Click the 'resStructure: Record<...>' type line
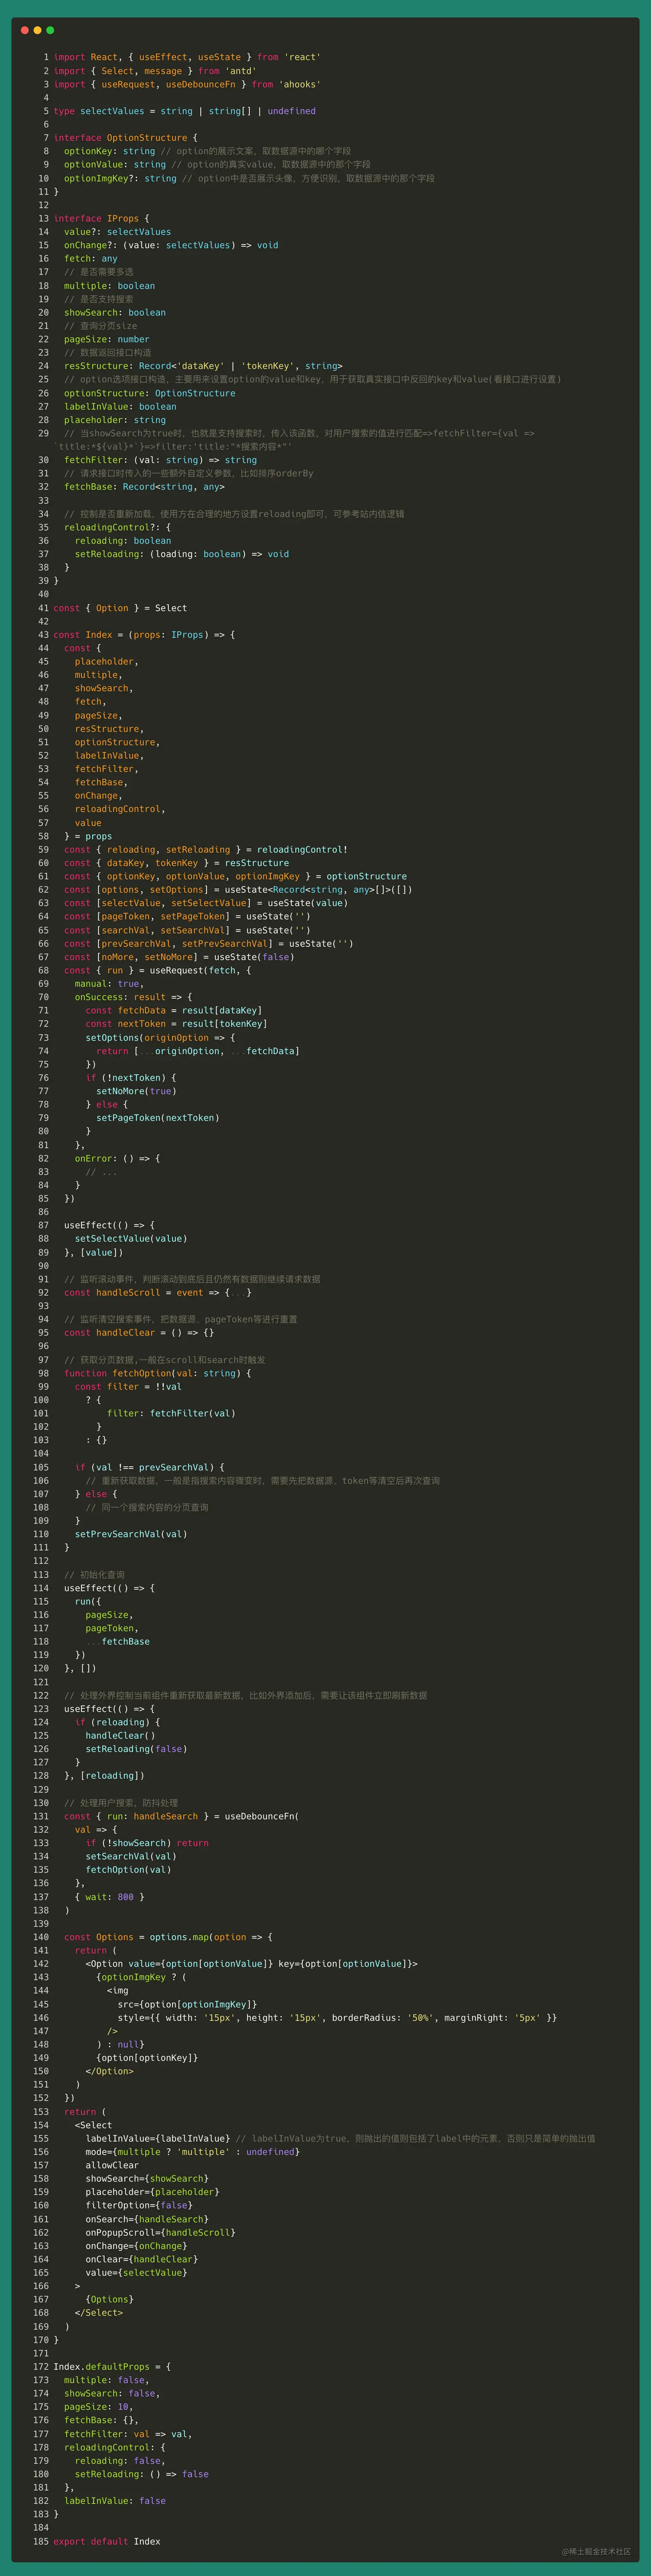 203,366
